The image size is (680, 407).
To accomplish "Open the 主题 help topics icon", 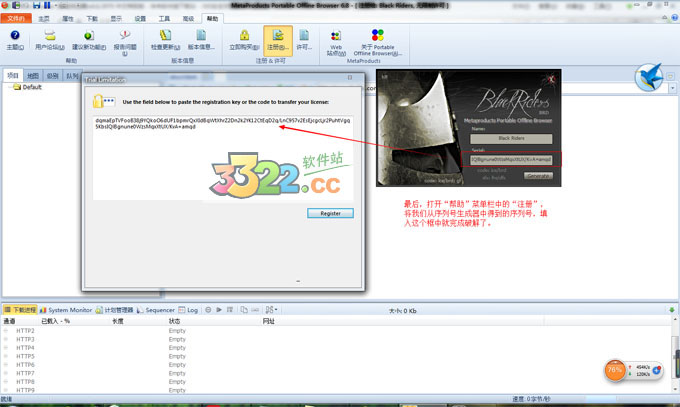I will point(15,35).
